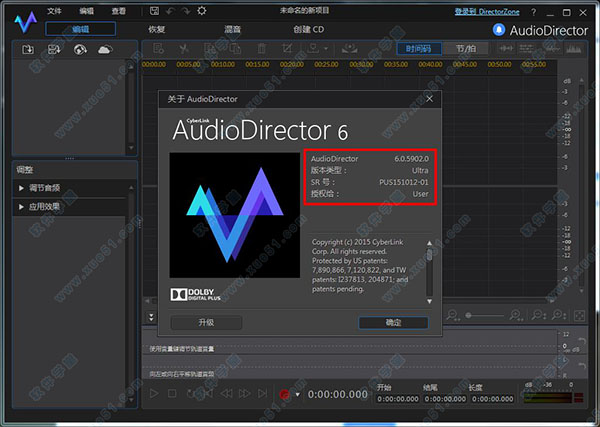Click the scissors cut icon in toolbar

[184, 49]
